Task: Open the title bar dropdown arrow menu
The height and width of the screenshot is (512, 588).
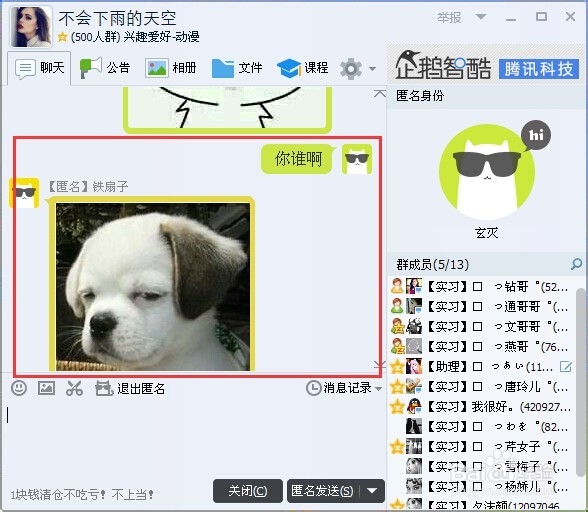Action: click(x=481, y=17)
